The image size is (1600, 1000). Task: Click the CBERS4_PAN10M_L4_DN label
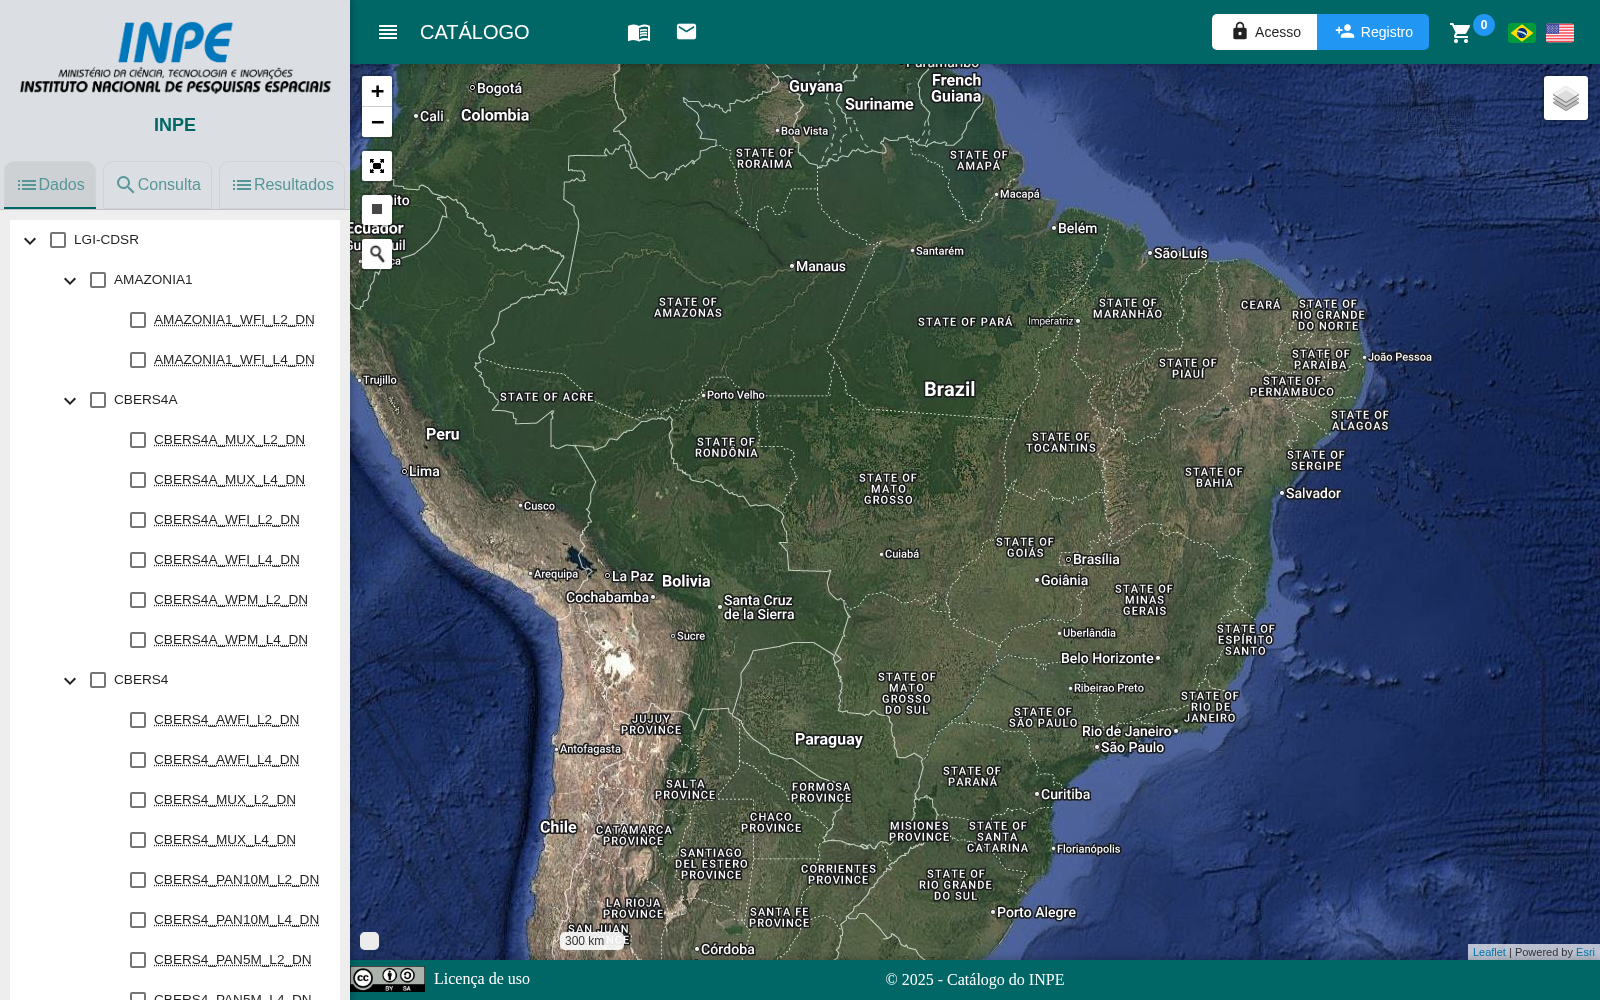coord(237,920)
